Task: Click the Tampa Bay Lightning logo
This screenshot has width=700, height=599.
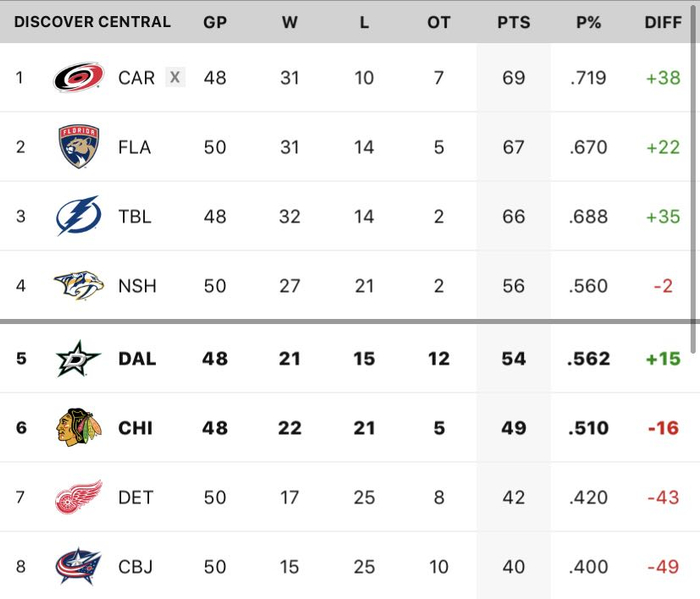Action: pos(78,216)
